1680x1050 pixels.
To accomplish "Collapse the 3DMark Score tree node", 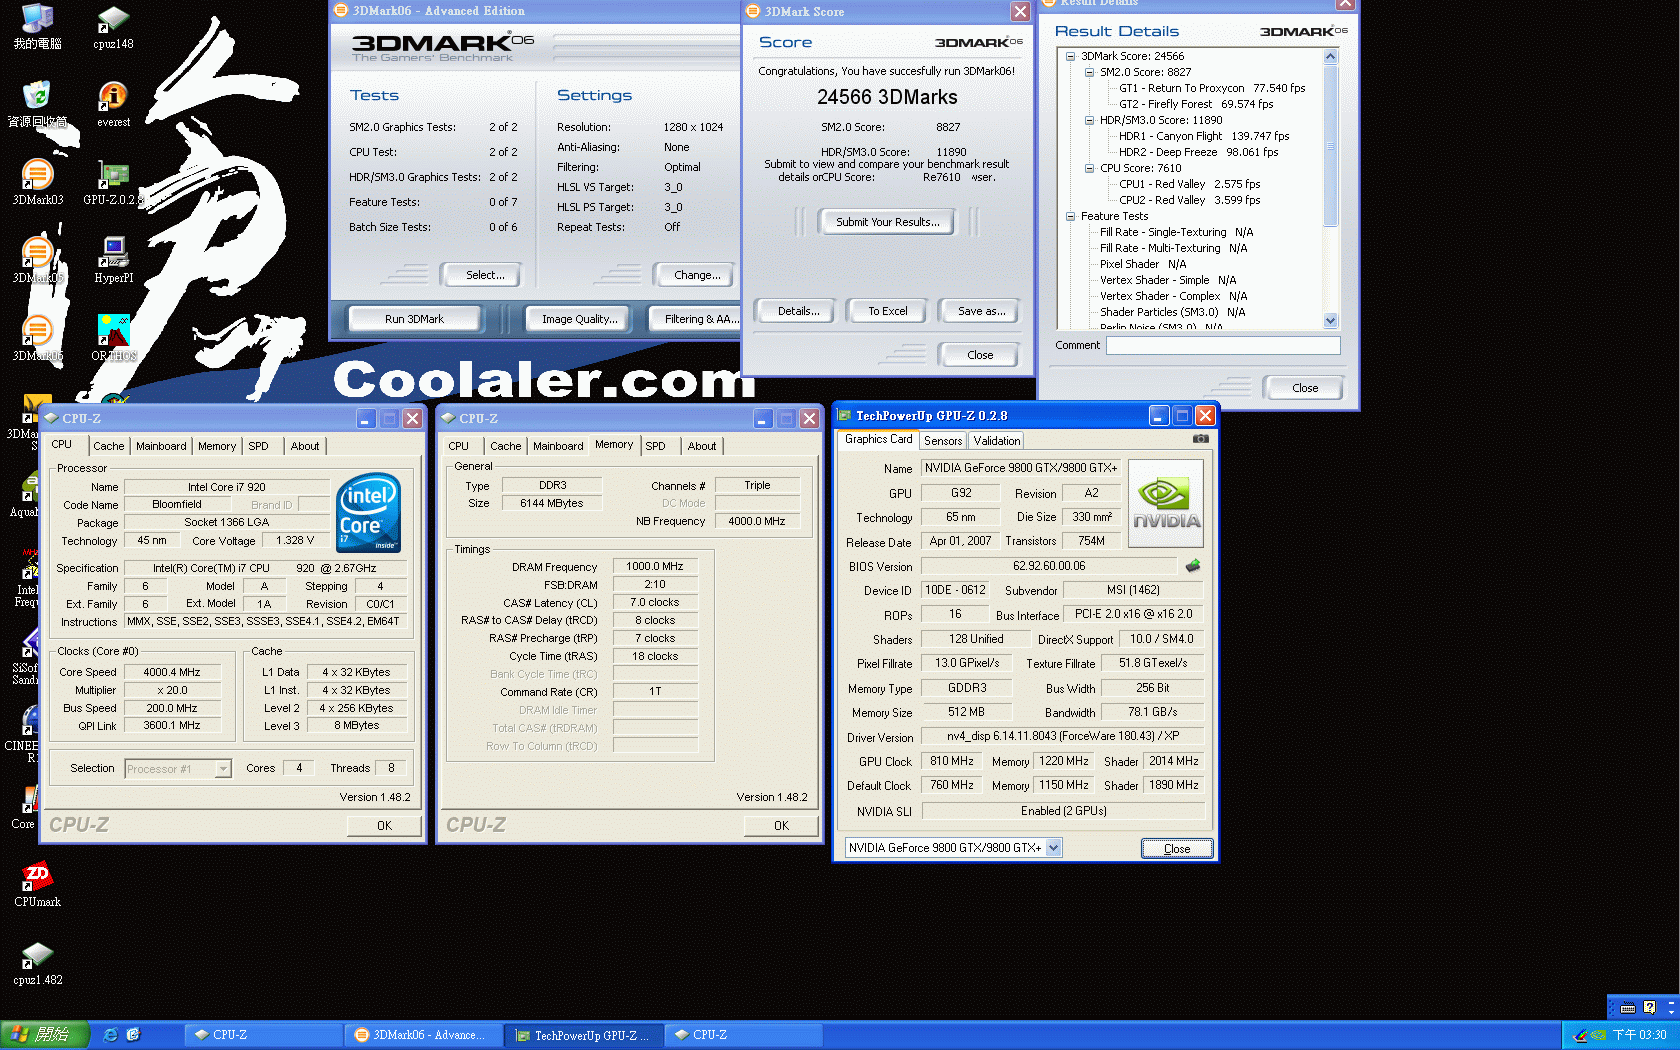I will point(1071,56).
